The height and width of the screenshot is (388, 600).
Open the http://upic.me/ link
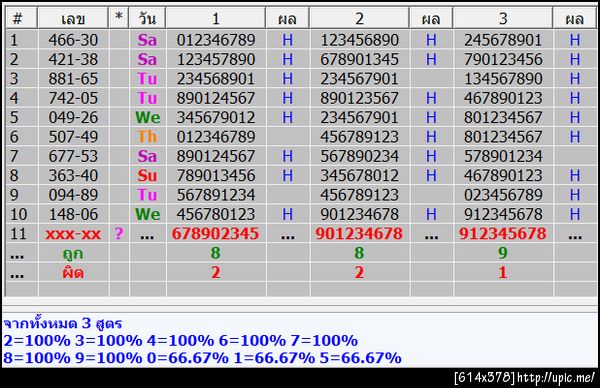tap(557, 378)
